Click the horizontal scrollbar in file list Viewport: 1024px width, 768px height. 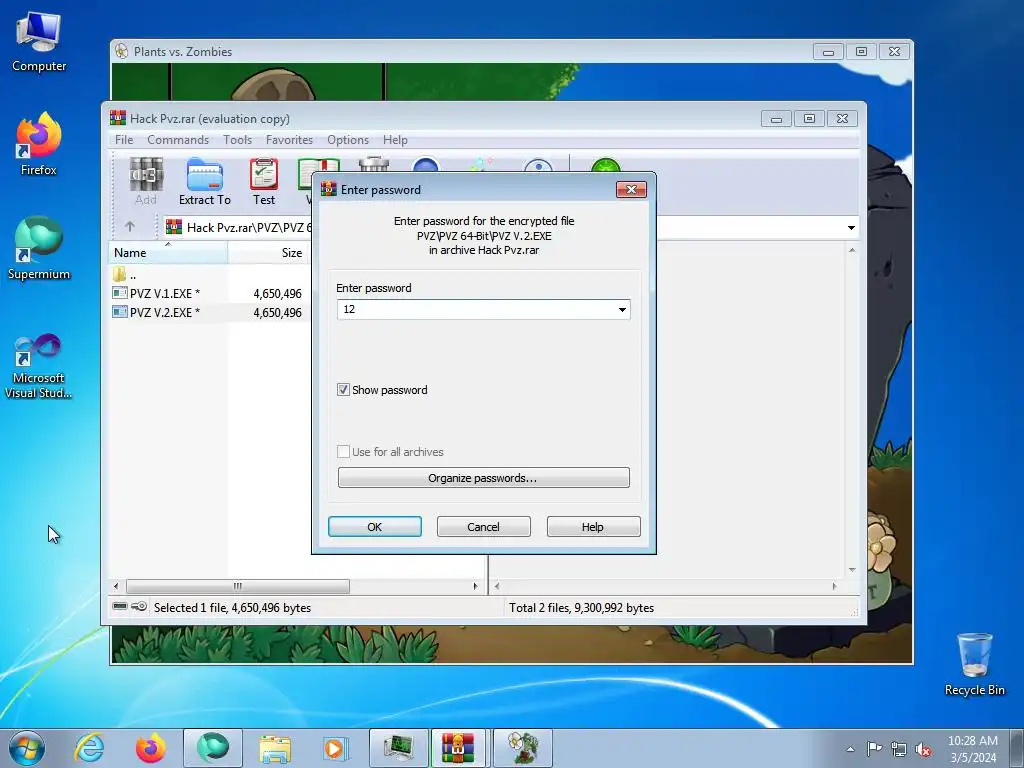pyautogui.click(x=237, y=586)
